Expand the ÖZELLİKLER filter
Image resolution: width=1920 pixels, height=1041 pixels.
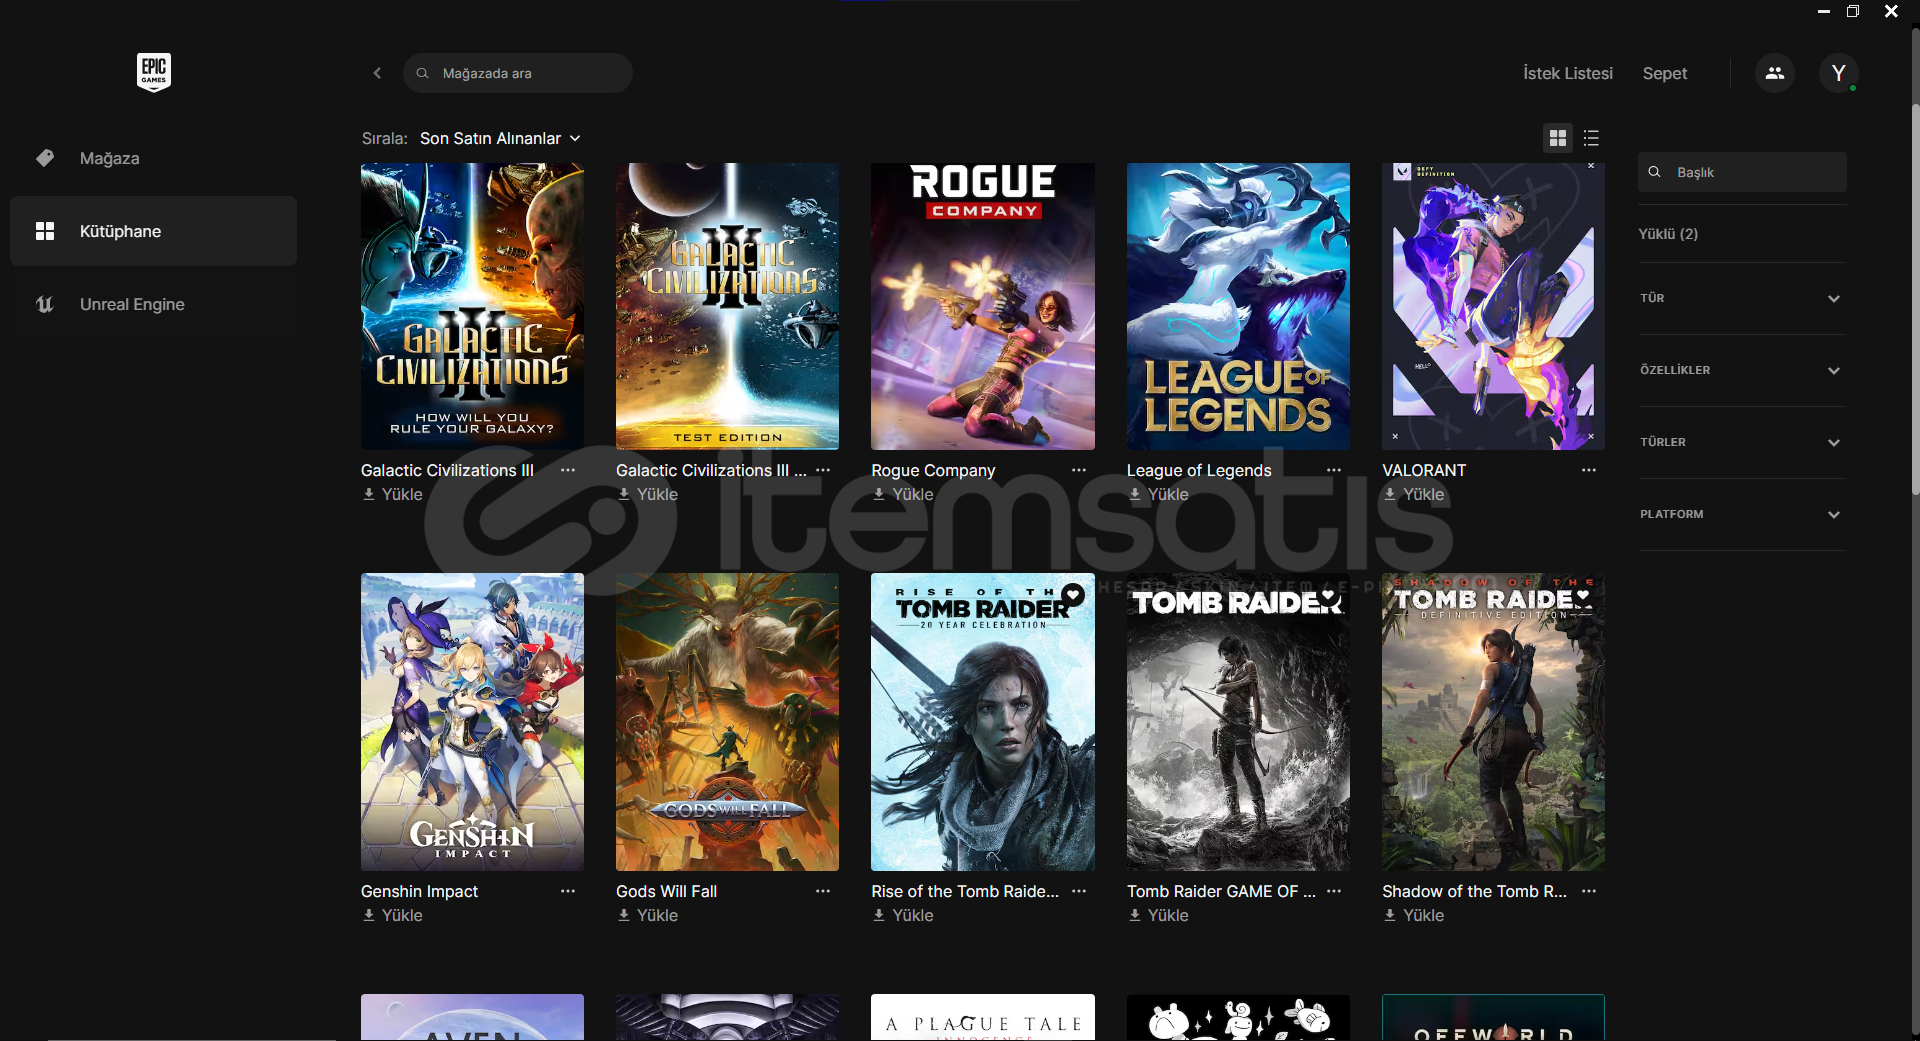[1741, 370]
